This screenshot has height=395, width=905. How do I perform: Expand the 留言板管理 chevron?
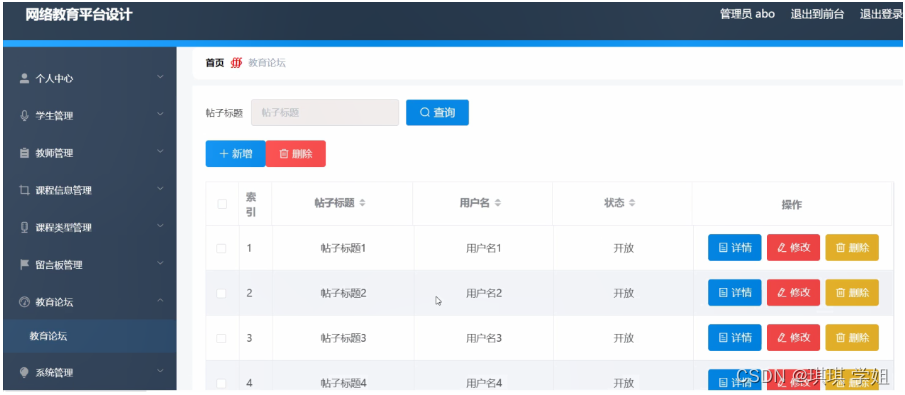click(x=160, y=263)
